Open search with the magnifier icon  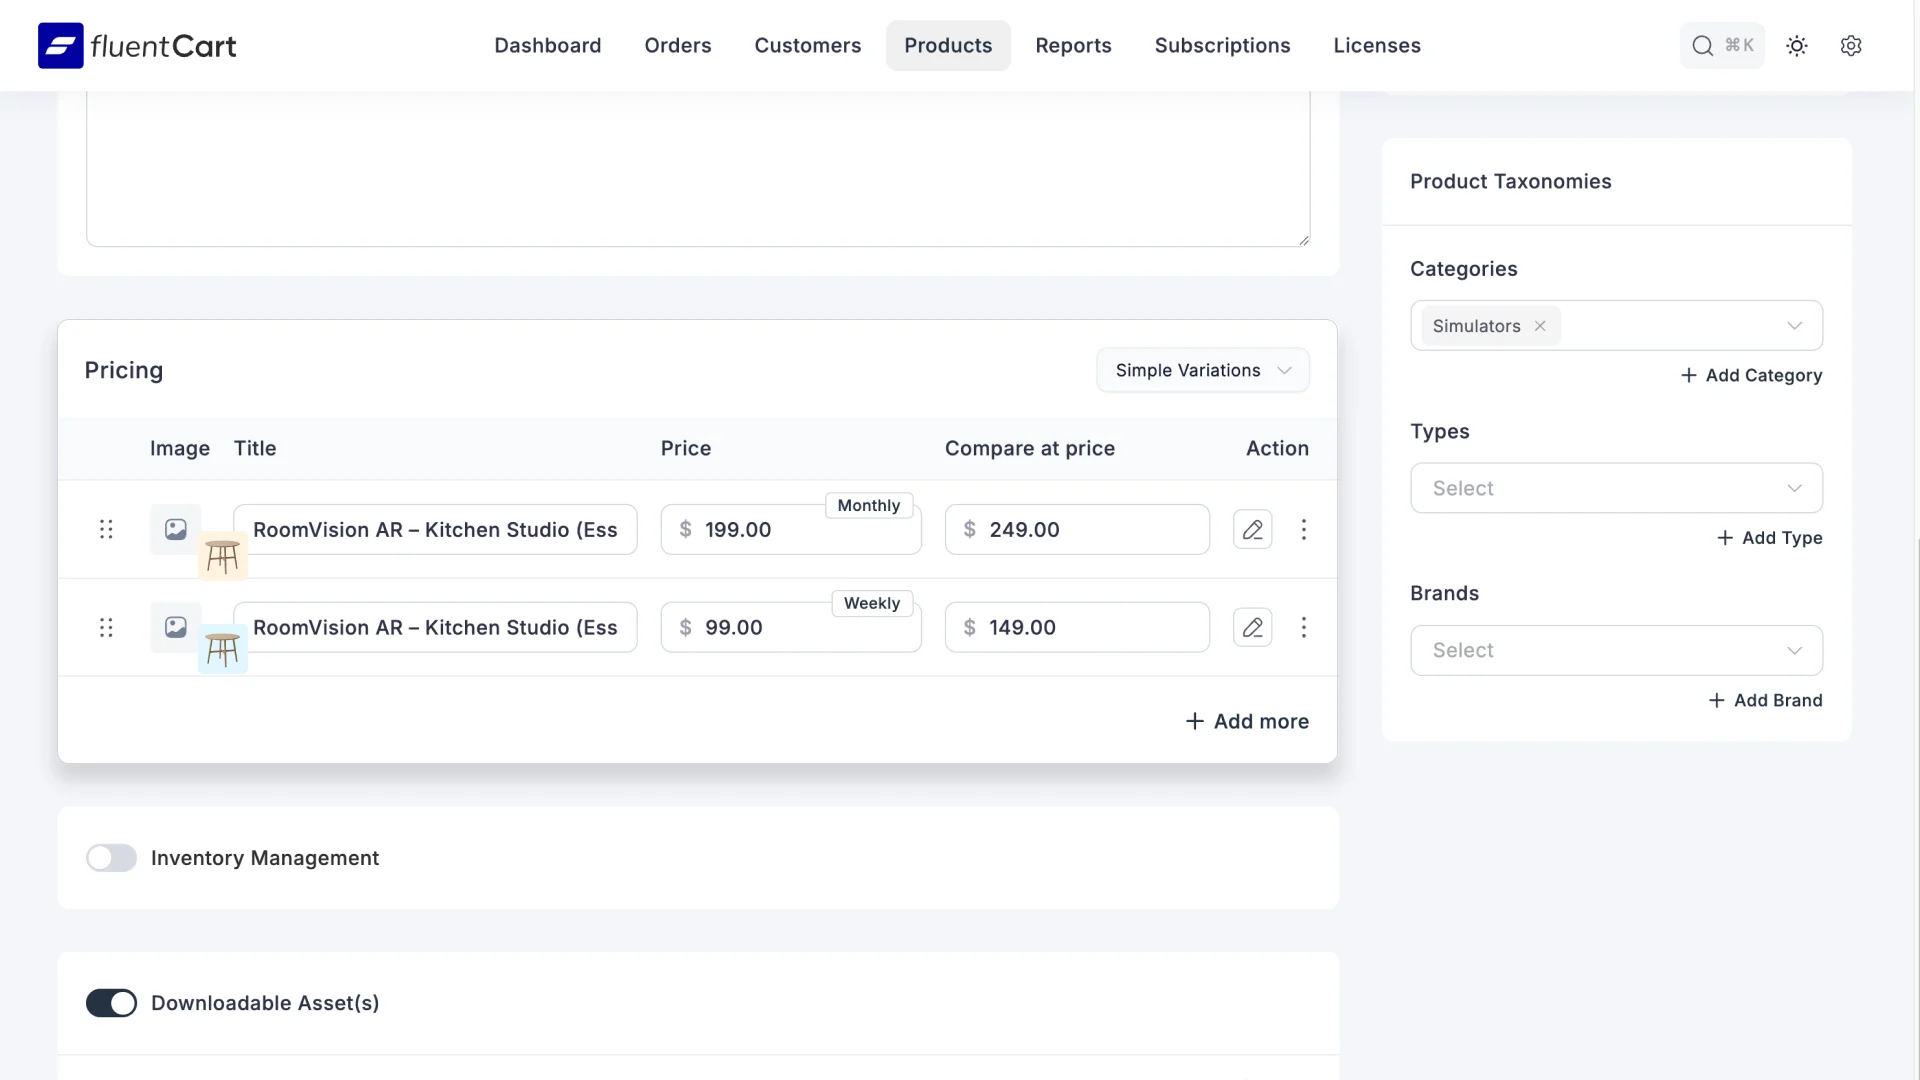click(1702, 46)
